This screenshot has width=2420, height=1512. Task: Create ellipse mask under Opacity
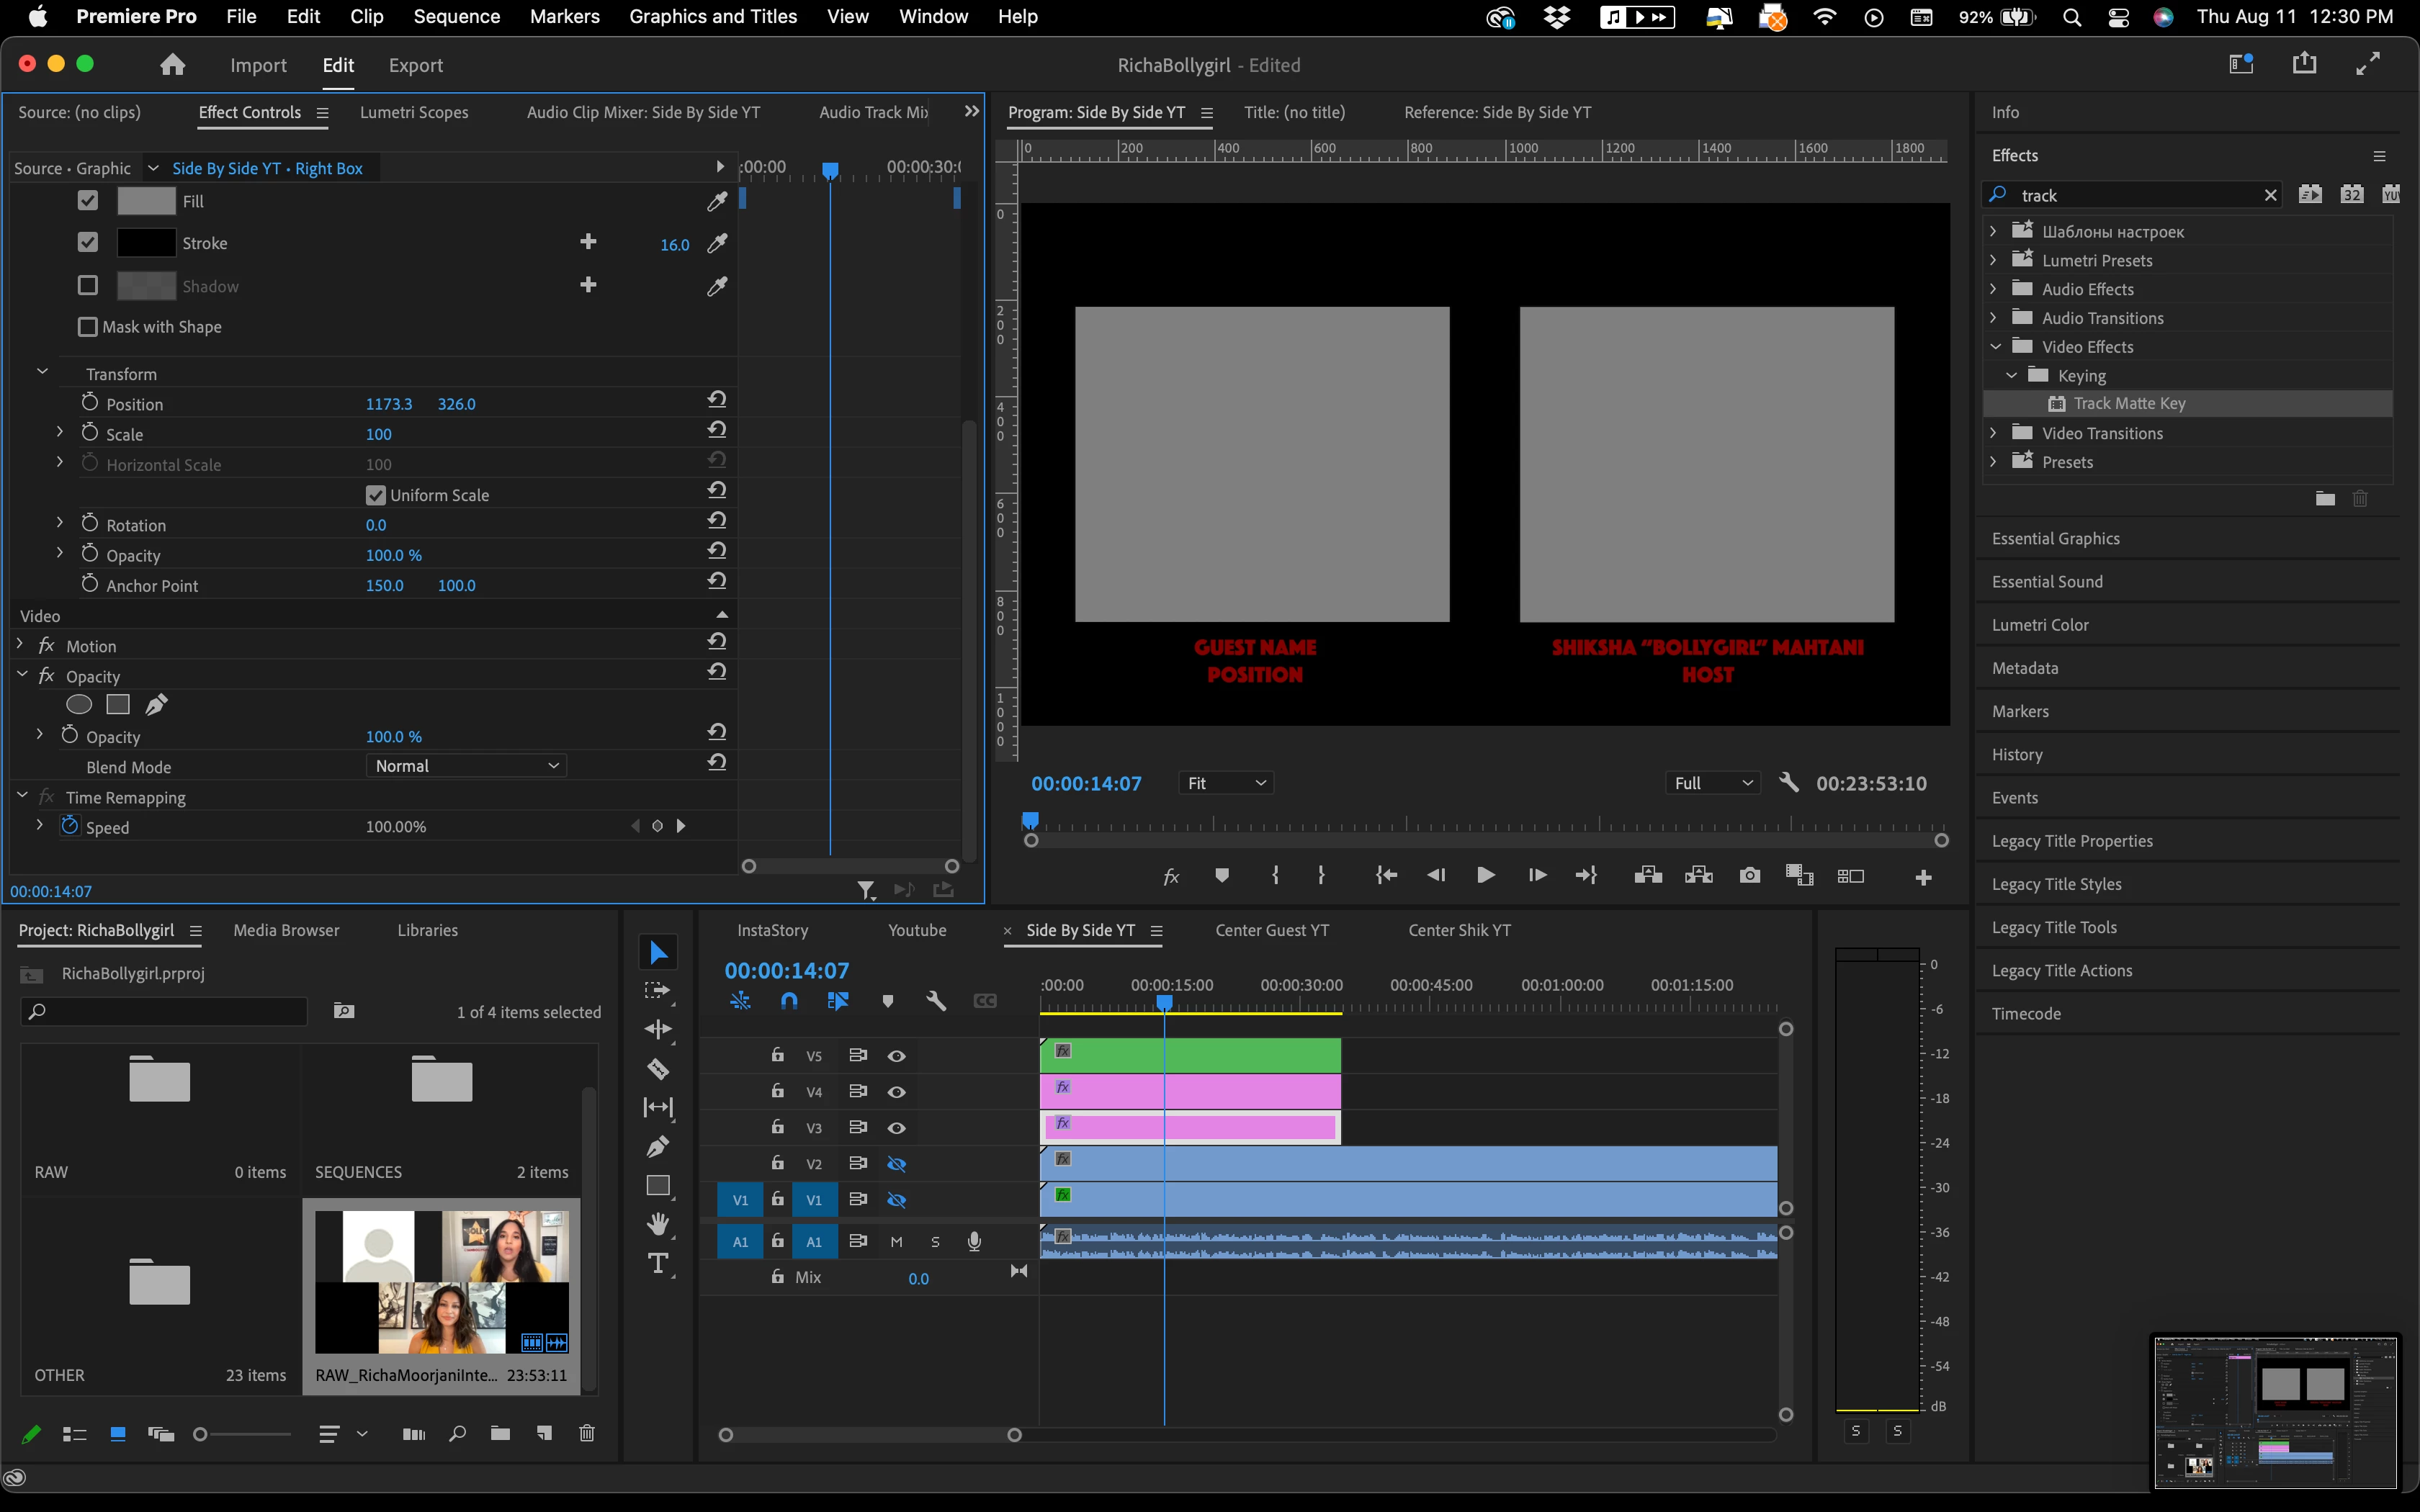point(79,705)
